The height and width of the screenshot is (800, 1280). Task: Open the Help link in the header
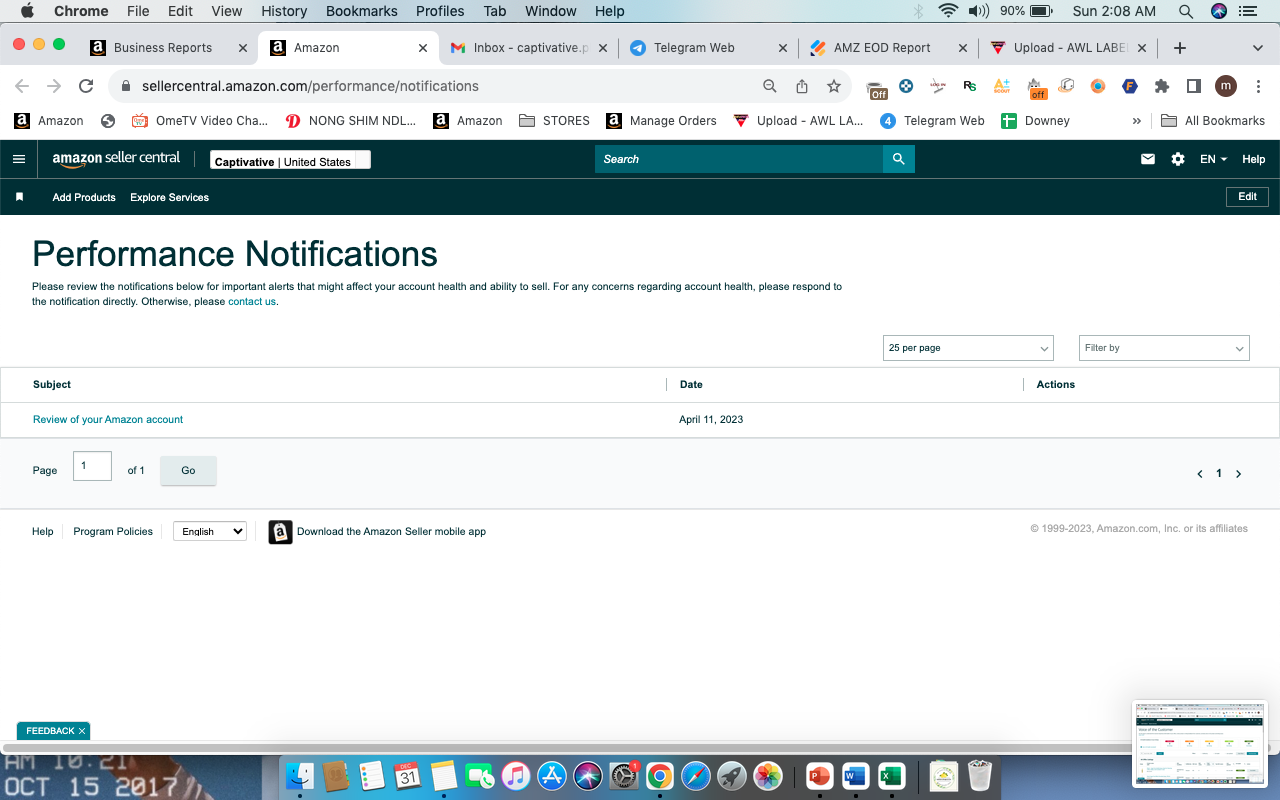[1253, 159]
